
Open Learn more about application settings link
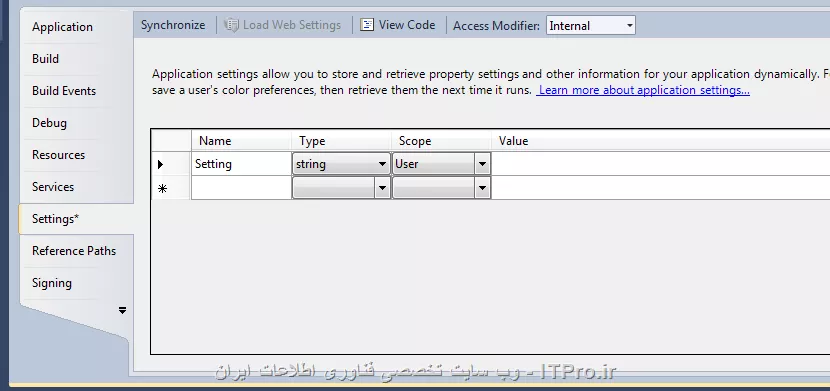644,90
